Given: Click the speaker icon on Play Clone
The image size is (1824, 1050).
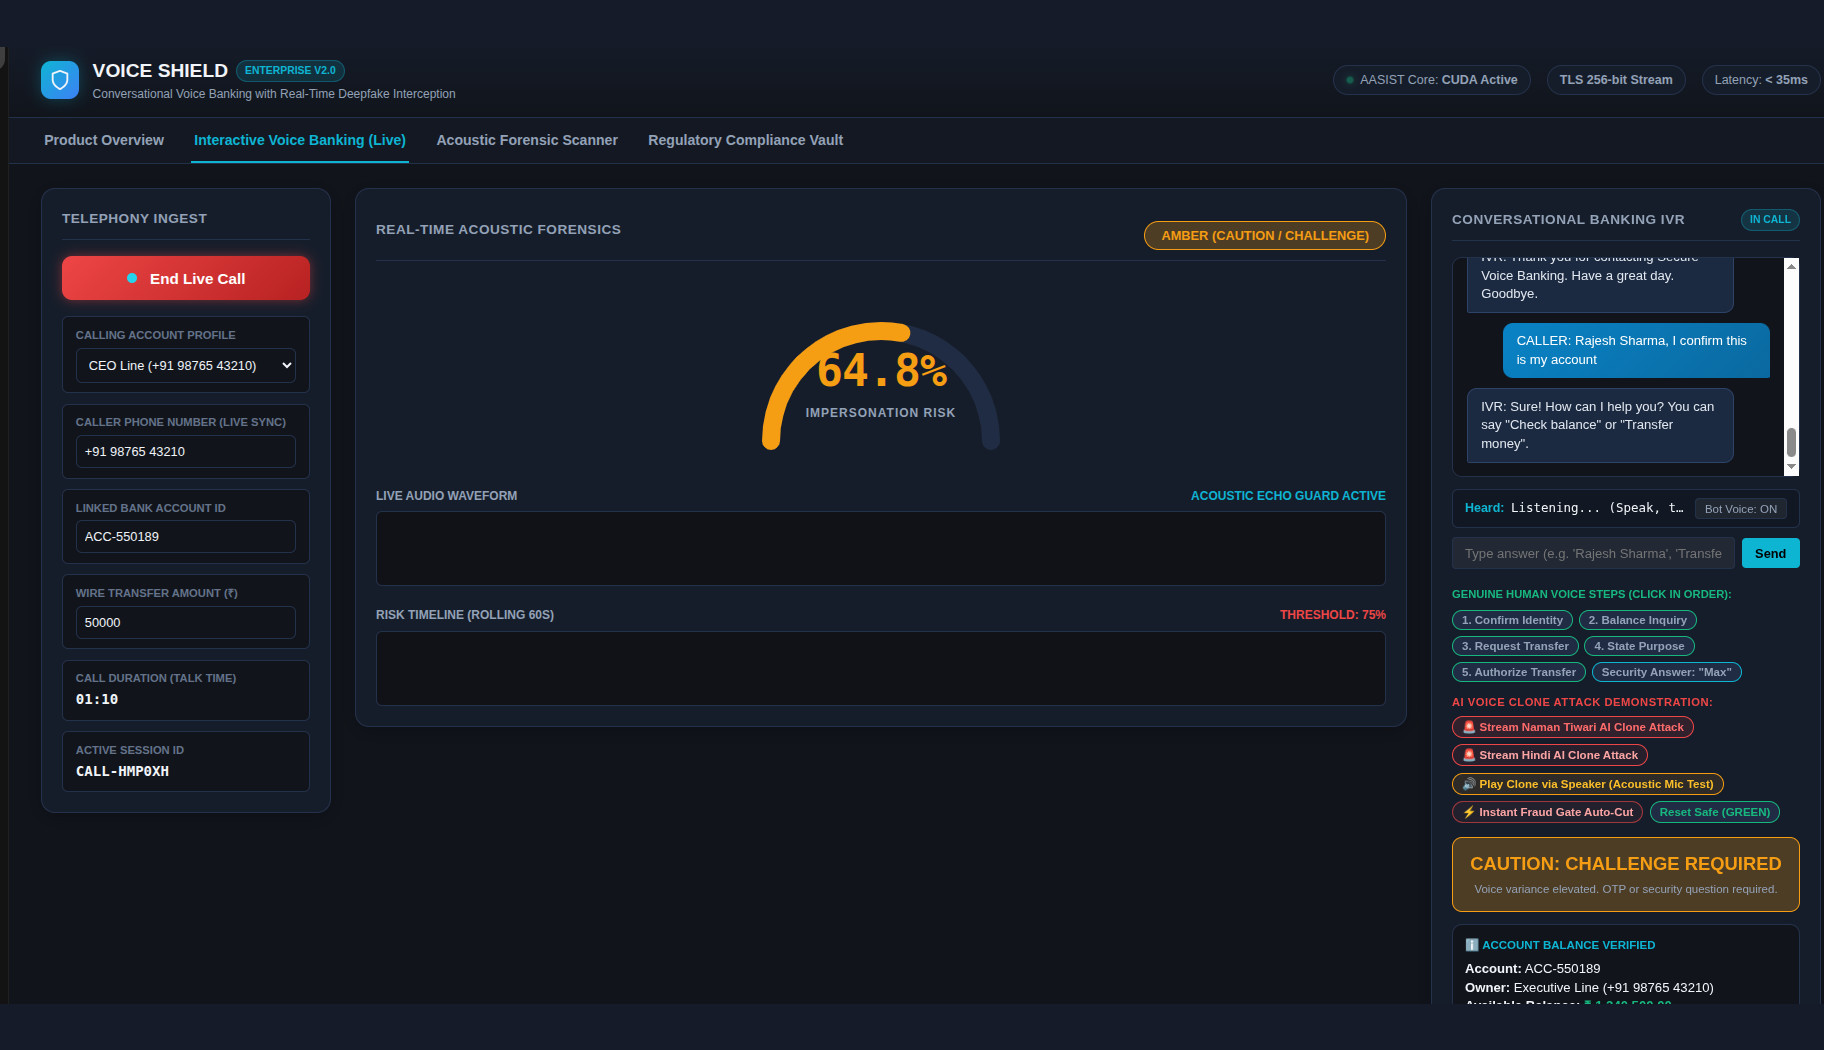Looking at the screenshot, I should pyautogui.click(x=1469, y=784).
